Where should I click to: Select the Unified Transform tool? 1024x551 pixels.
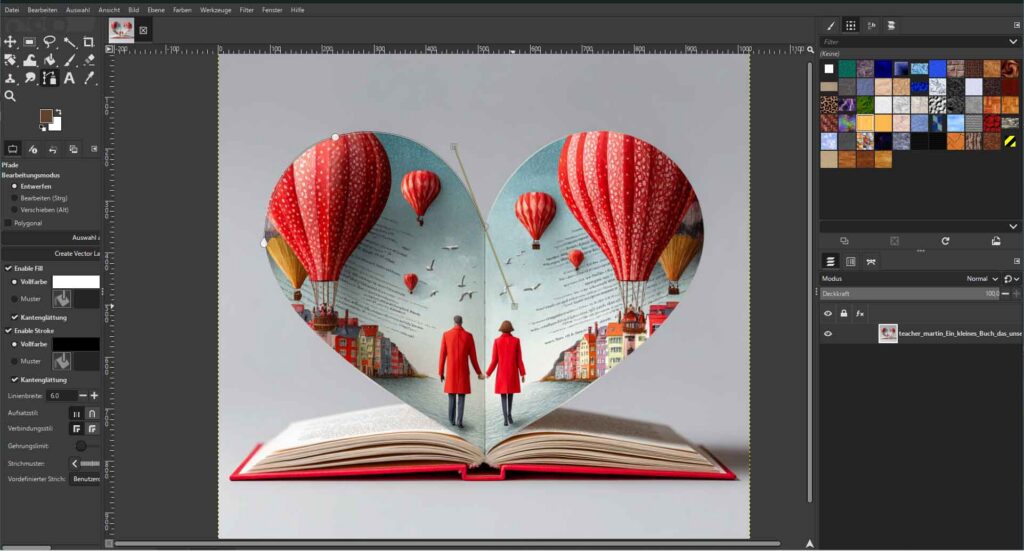point(10,60)
